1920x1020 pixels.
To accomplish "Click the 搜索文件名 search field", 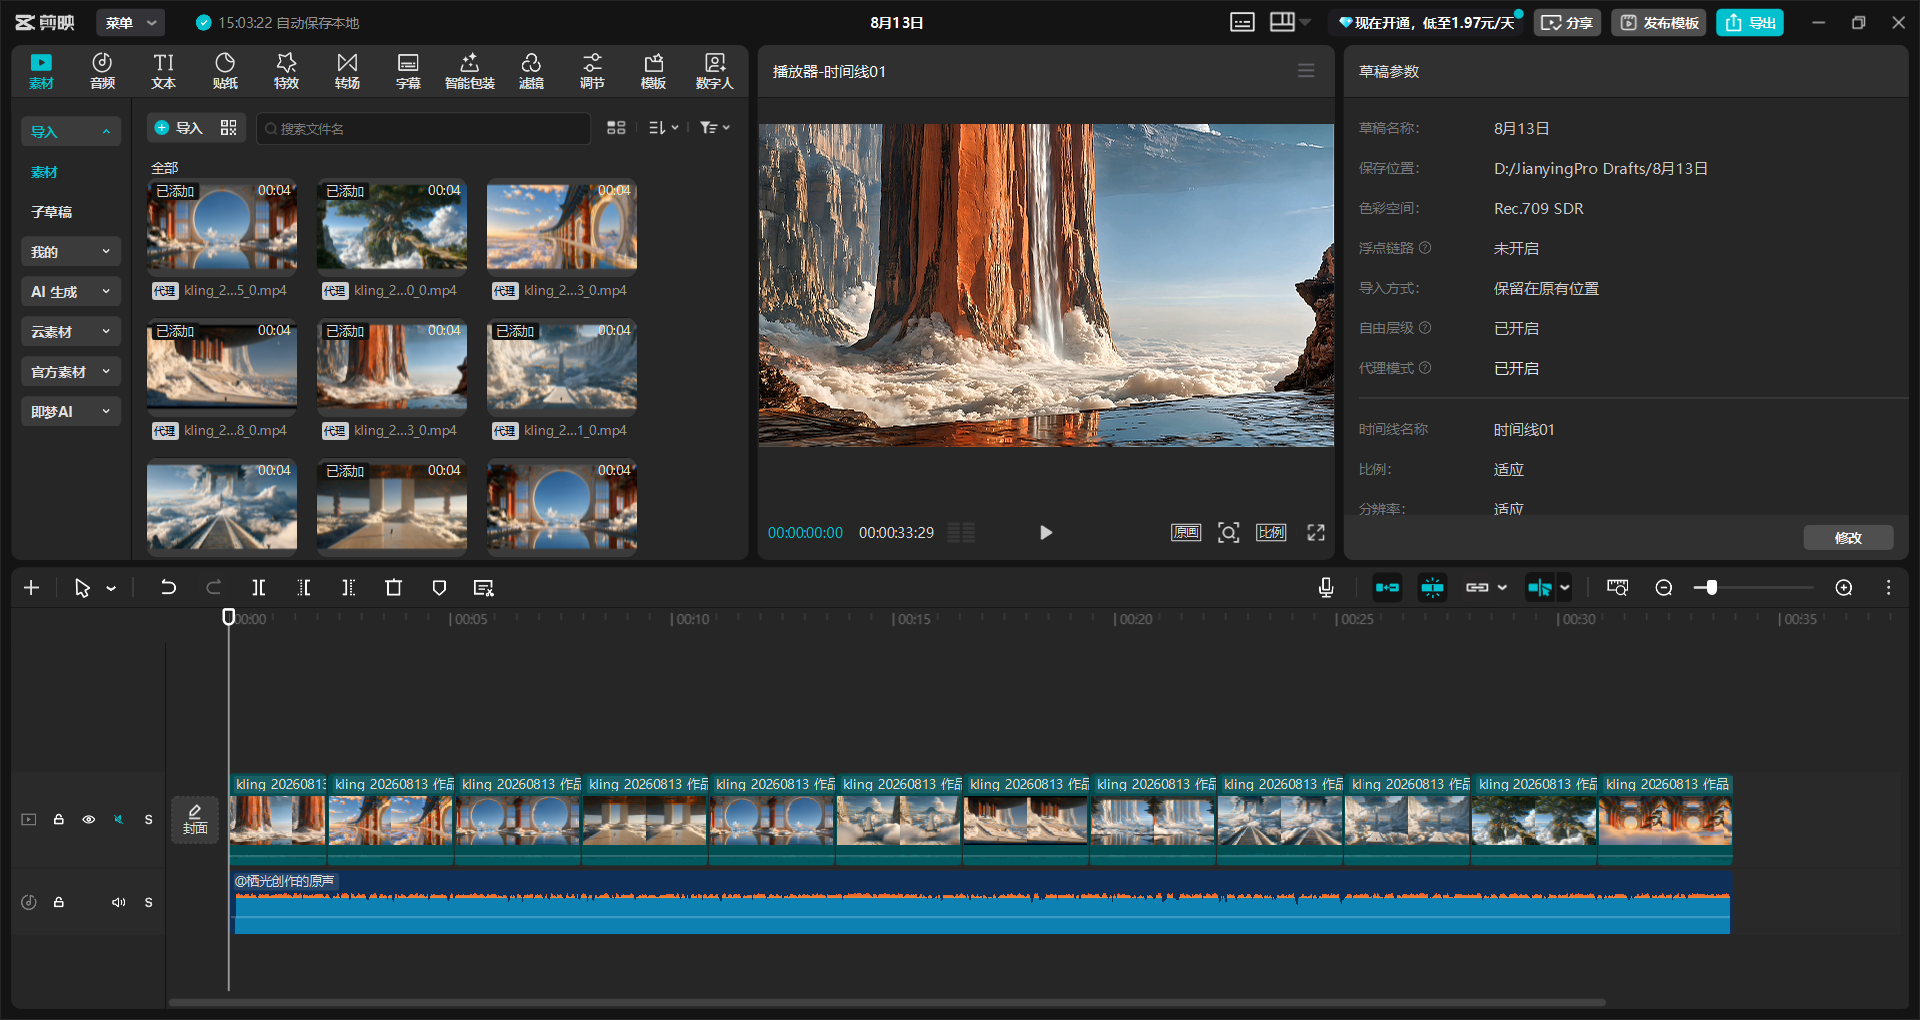I will (x=424, y=128).
